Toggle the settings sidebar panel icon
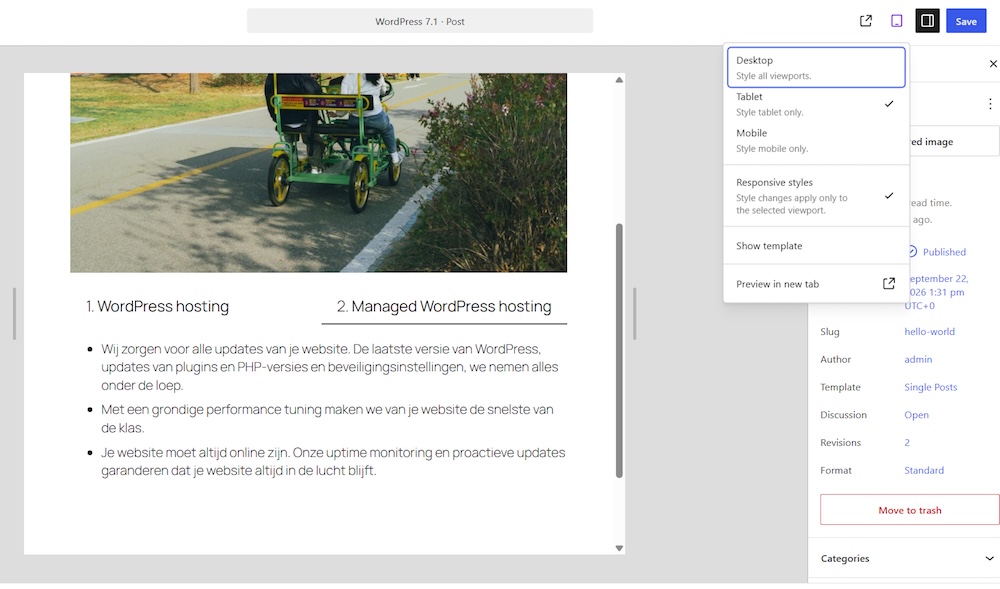Screen dimensions: 1000x589 tap(927, 21)
